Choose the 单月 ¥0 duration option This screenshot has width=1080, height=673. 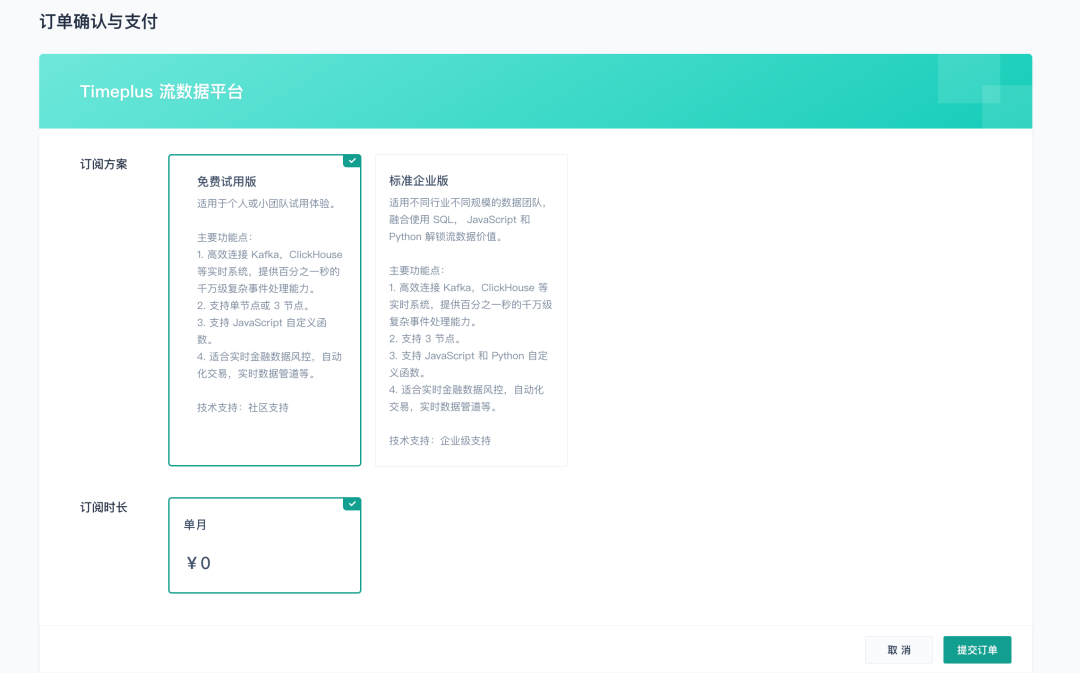264,545
